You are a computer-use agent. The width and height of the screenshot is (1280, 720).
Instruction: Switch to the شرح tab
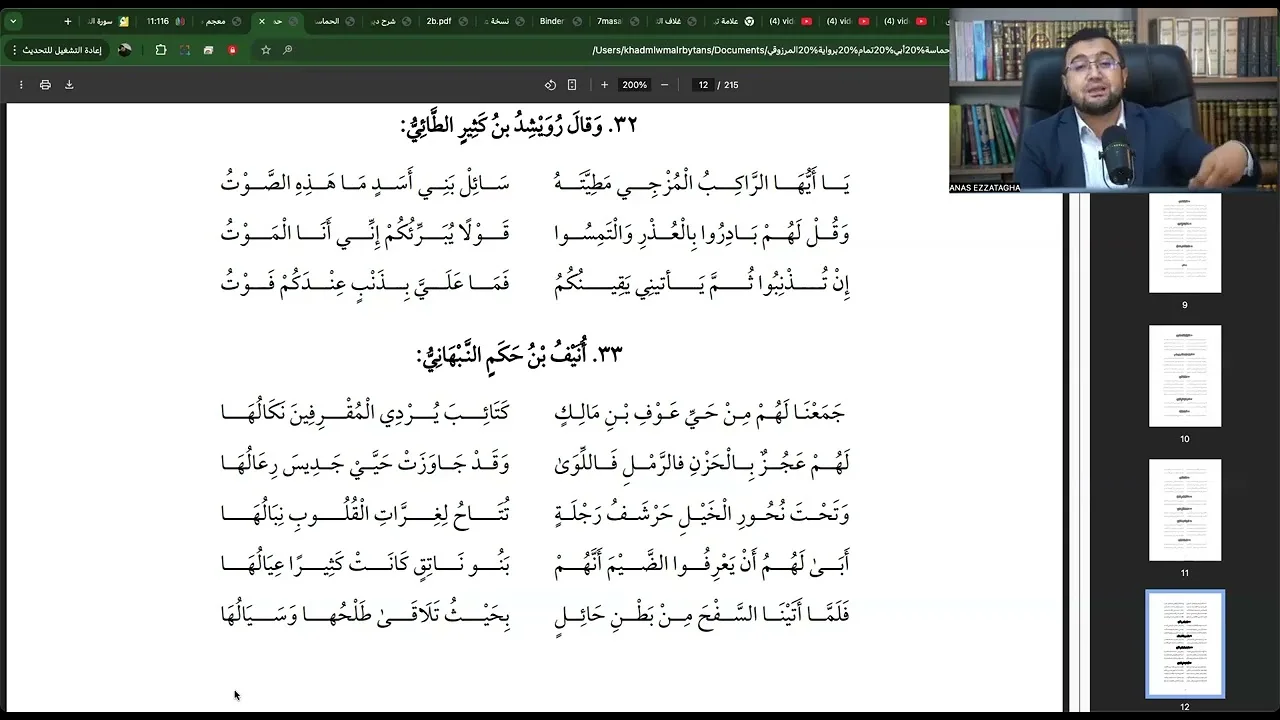point(390,21)
